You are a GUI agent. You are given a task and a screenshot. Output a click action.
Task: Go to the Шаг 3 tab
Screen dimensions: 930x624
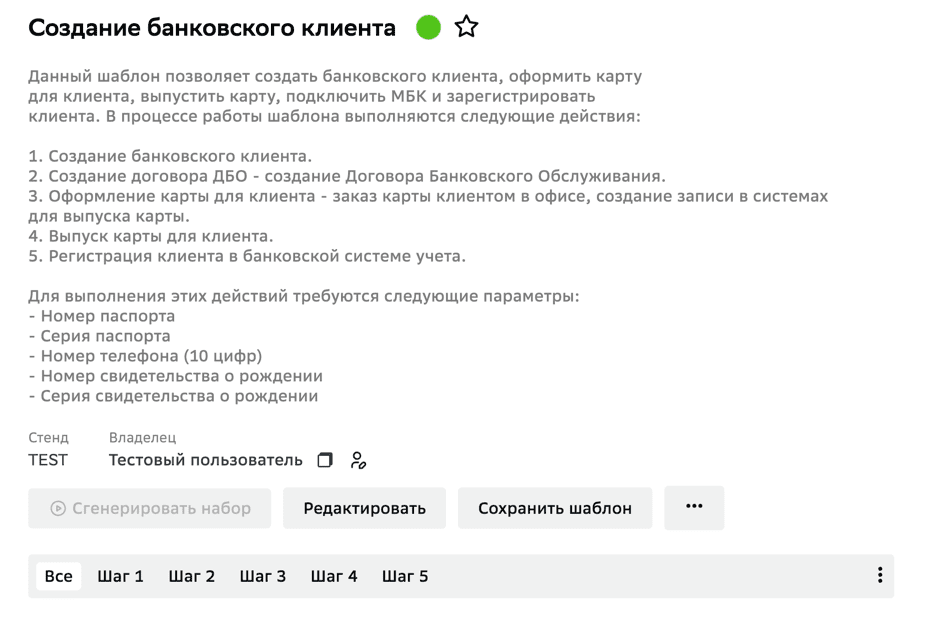click(x=263, y=576)
